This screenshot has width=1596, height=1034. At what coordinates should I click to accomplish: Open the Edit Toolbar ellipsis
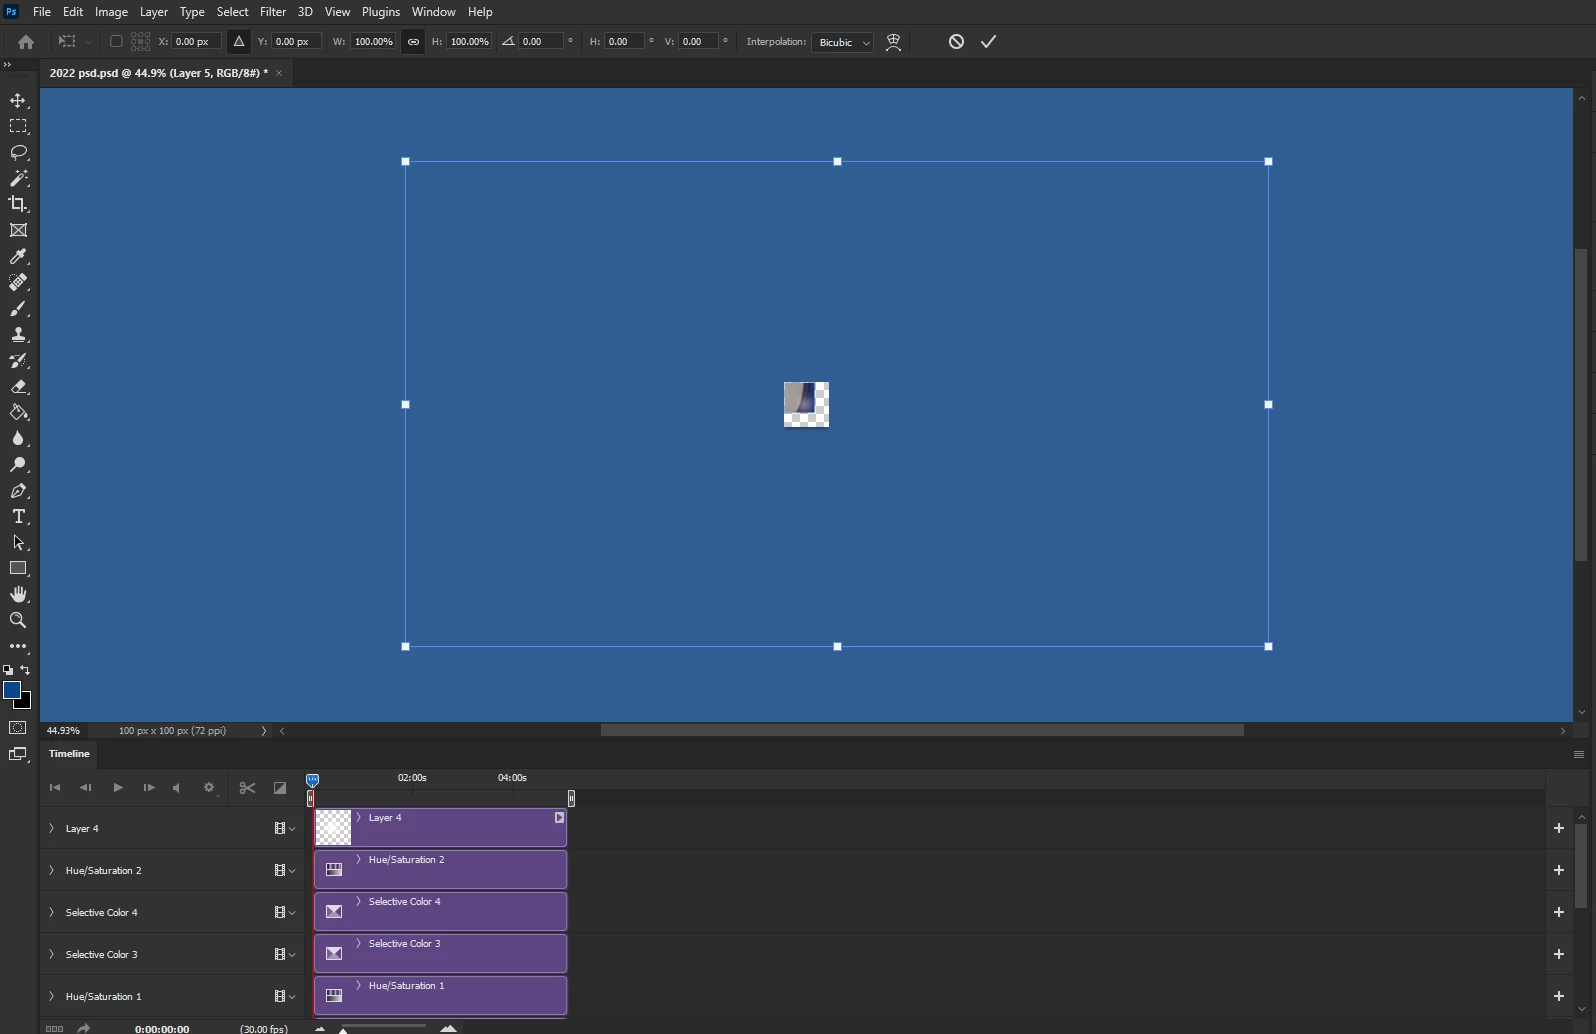coord(18,646)
